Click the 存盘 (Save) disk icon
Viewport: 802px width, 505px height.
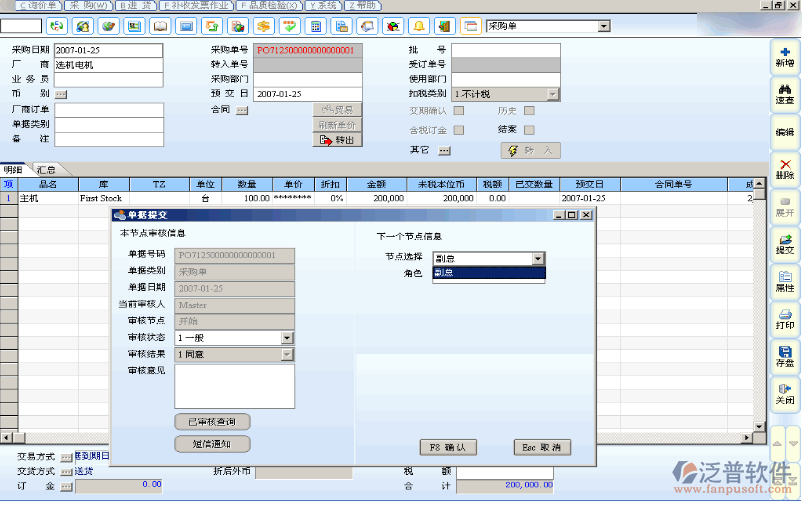click(785, 356)
